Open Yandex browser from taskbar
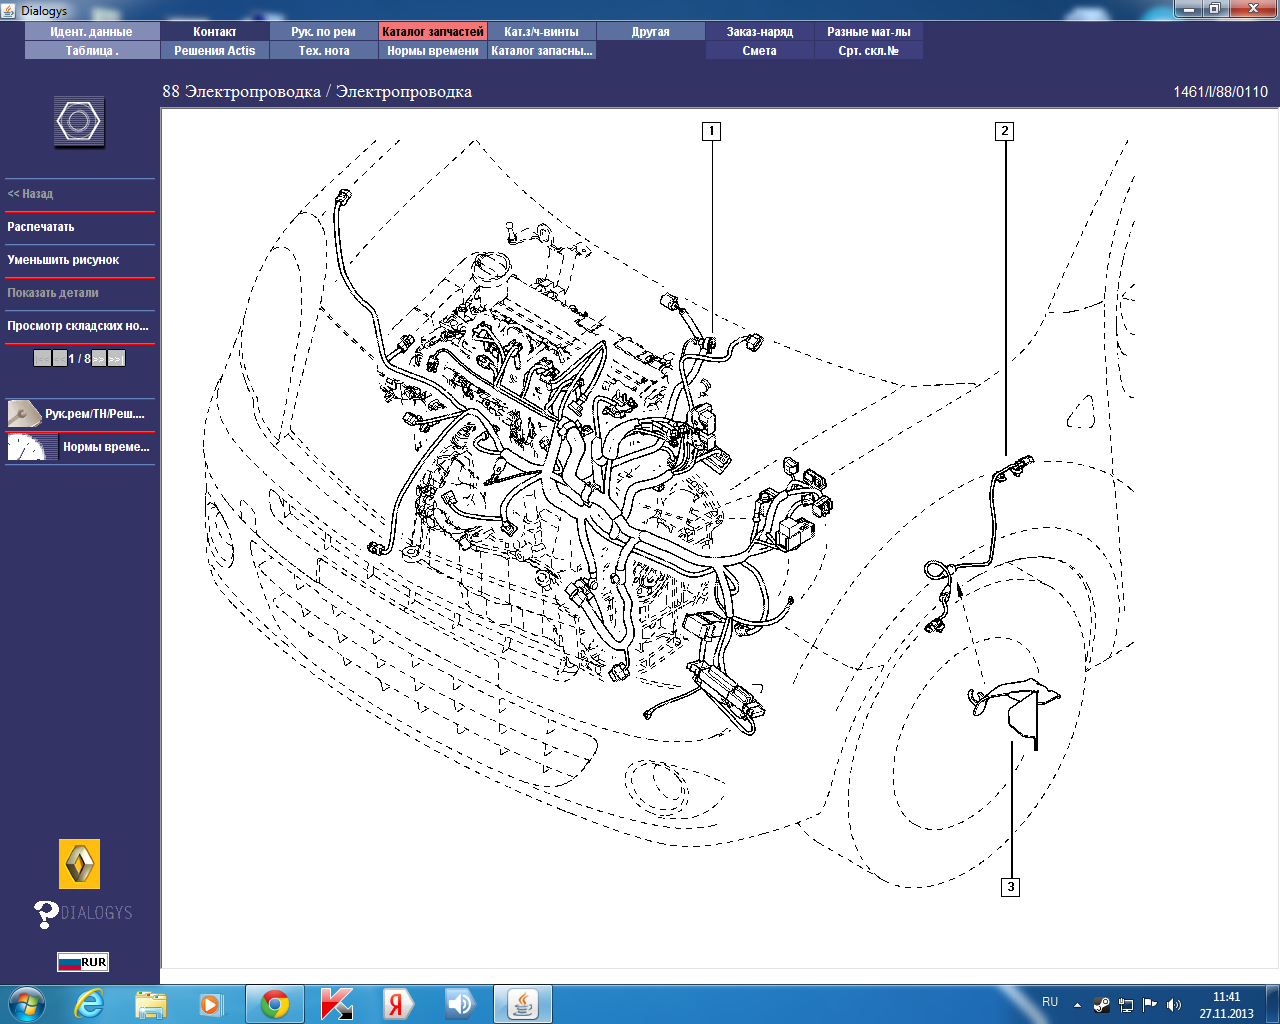The height and width of the screenshot is (1024, 1280). (398, 1004)
